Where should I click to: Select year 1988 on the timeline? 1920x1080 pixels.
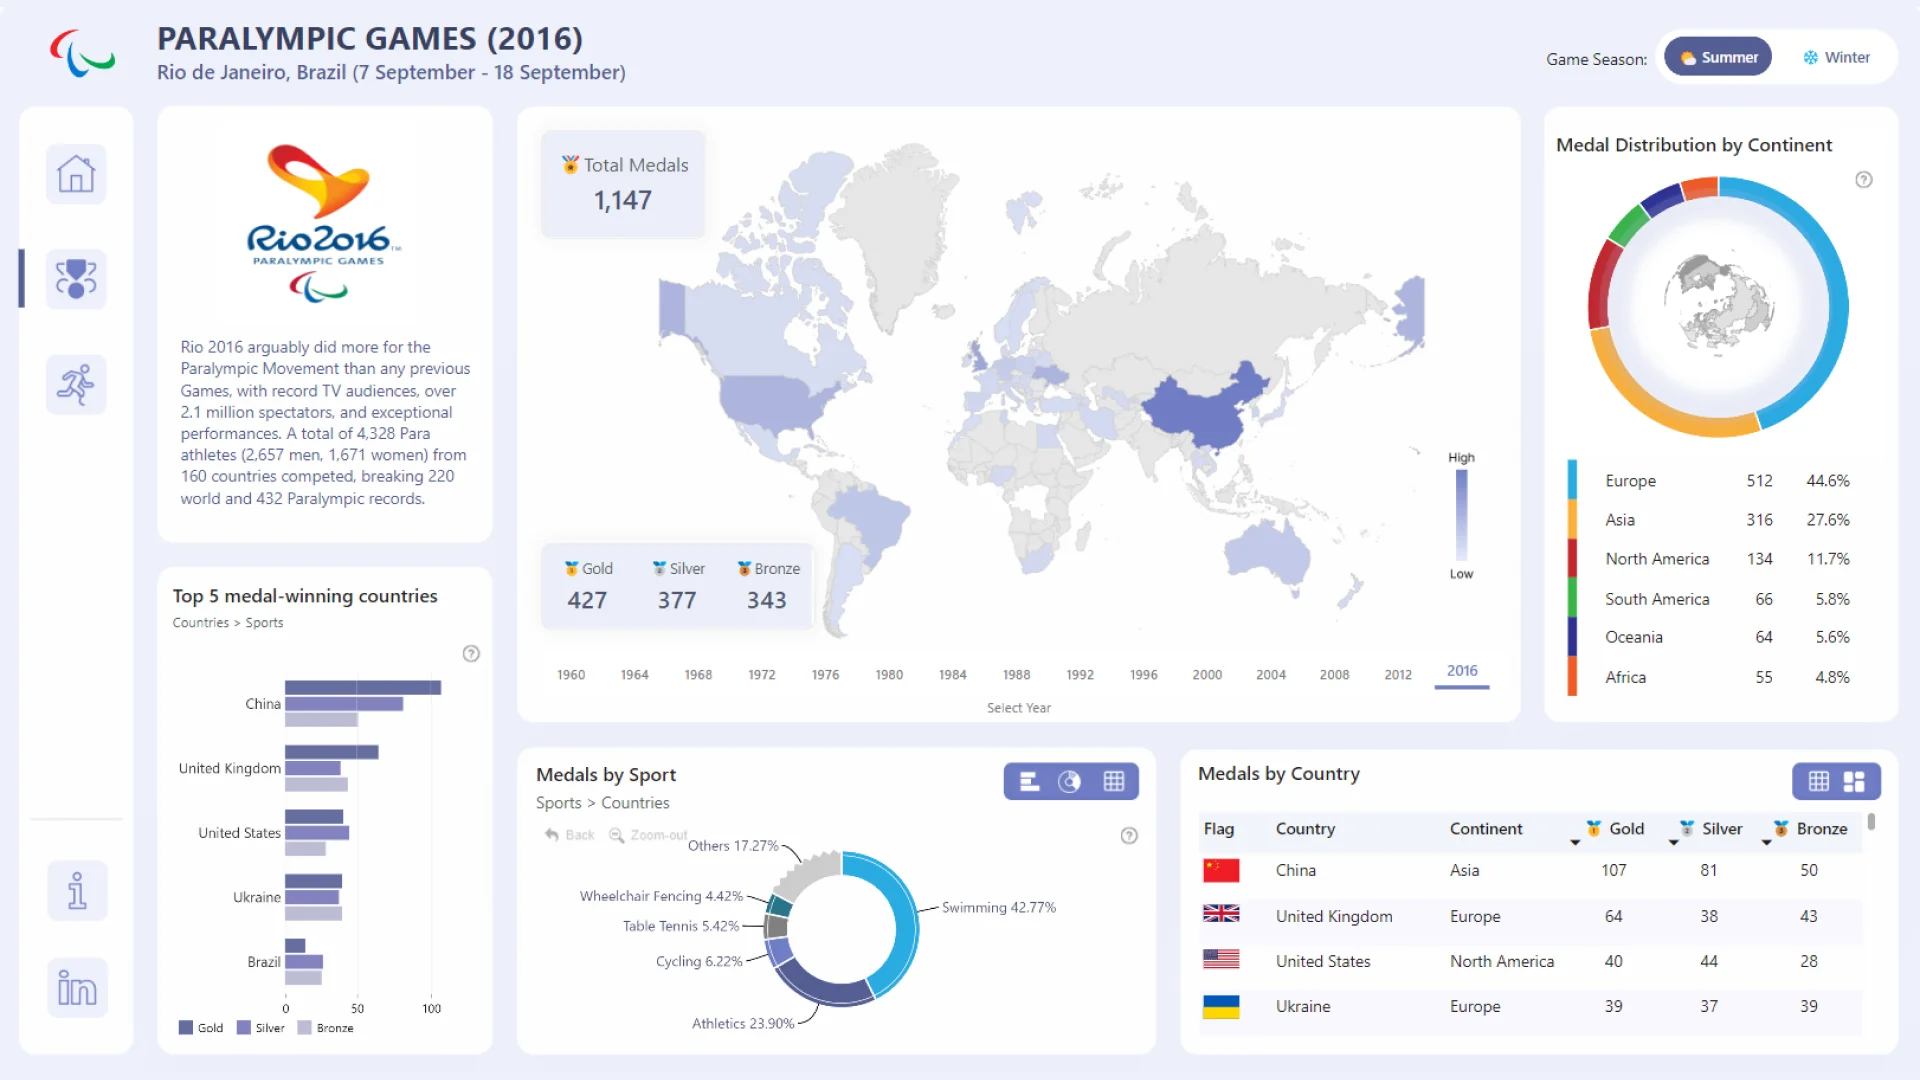pos(1016,675)
